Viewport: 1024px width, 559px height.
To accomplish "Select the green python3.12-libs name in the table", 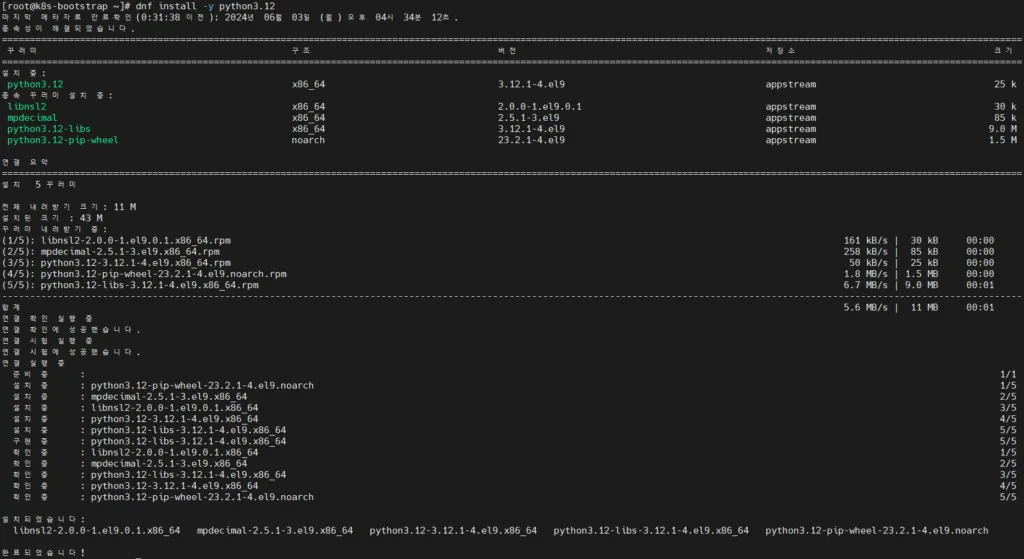I will (49, 129).
